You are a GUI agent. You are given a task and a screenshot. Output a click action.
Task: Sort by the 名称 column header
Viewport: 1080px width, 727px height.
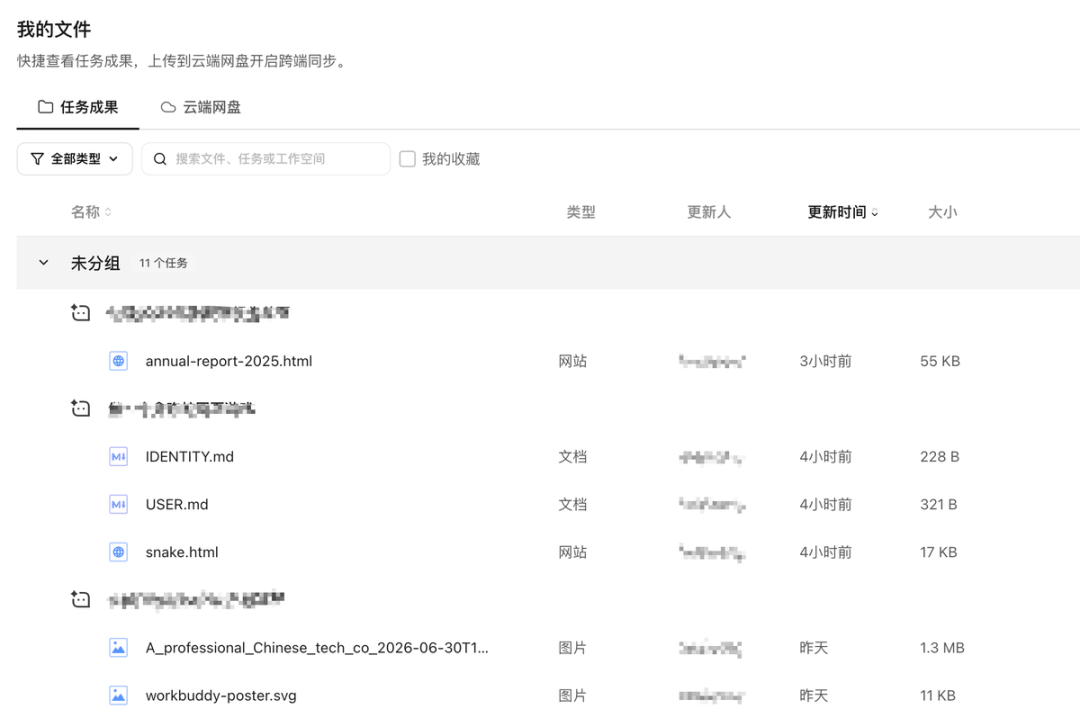pos(91,212)
